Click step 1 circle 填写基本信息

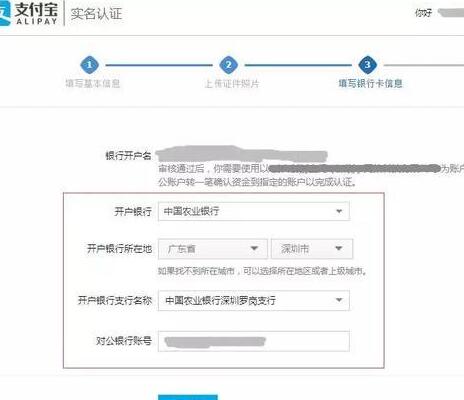click(89, 65)
